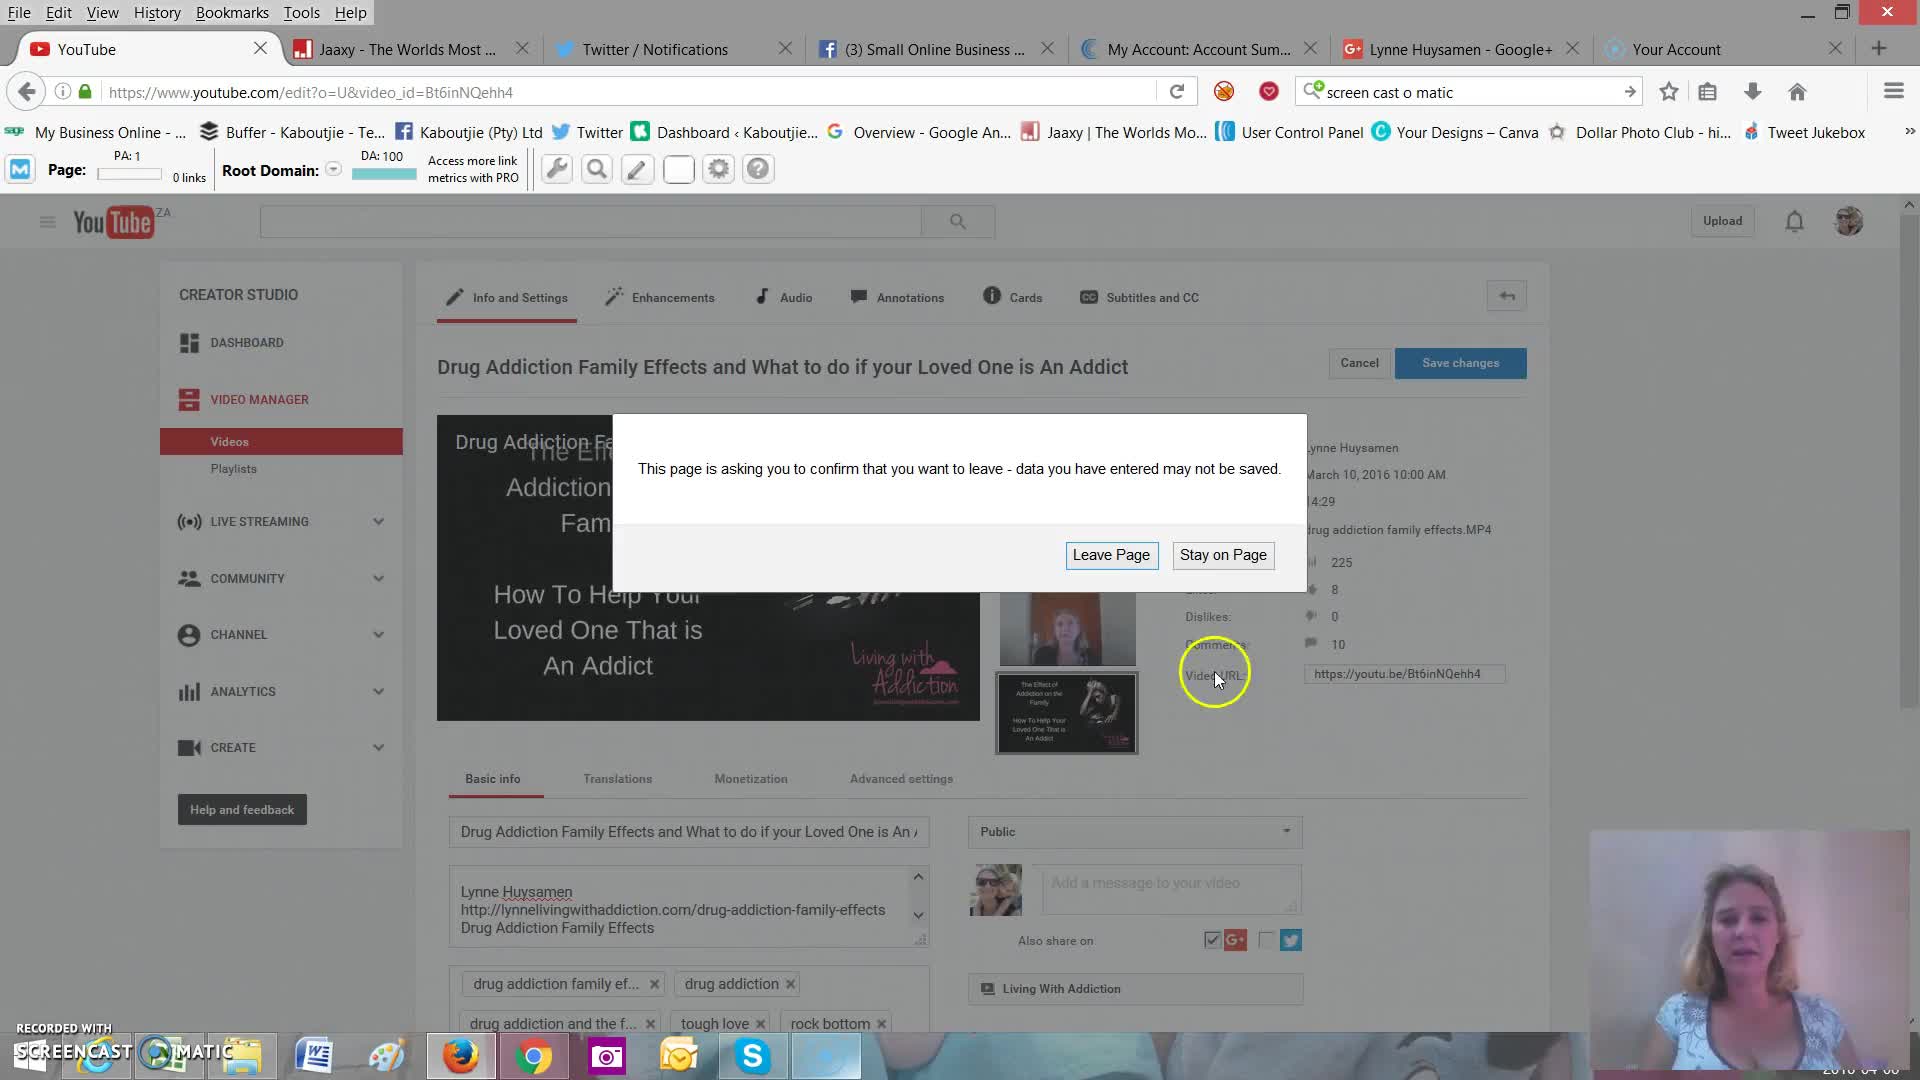Open the Firefox hamburger menu
Image resolution: width=1920 pixels, height=1080 pixels.
1893,92
